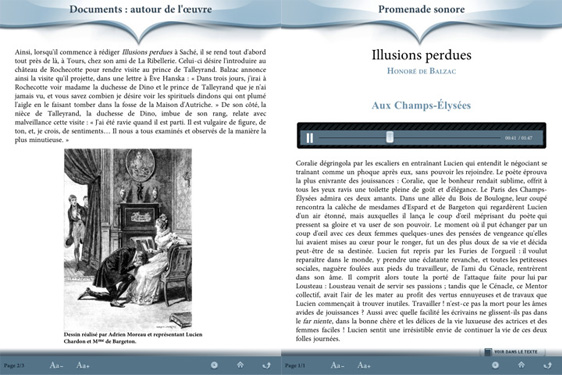Screen dimensions: 562x375
Task: Click the 'Page 2/3' indicator
Action: [14, 366]
